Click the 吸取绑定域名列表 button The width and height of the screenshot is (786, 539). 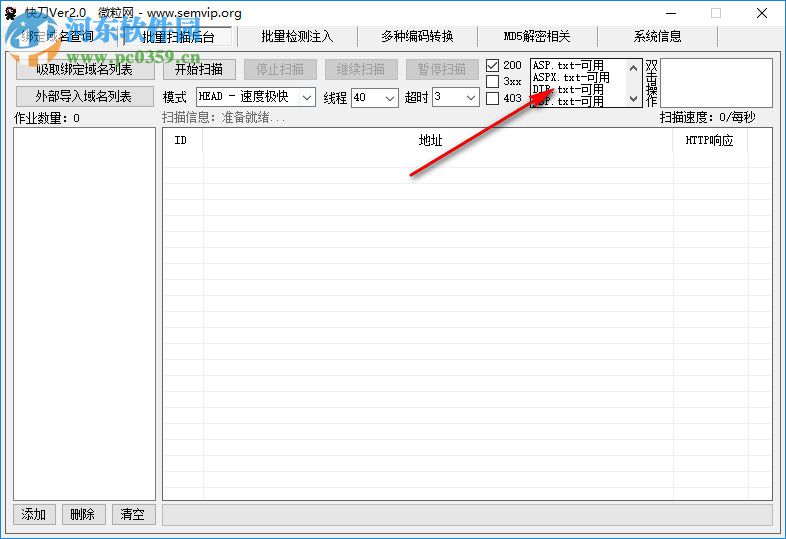point(85,69)
